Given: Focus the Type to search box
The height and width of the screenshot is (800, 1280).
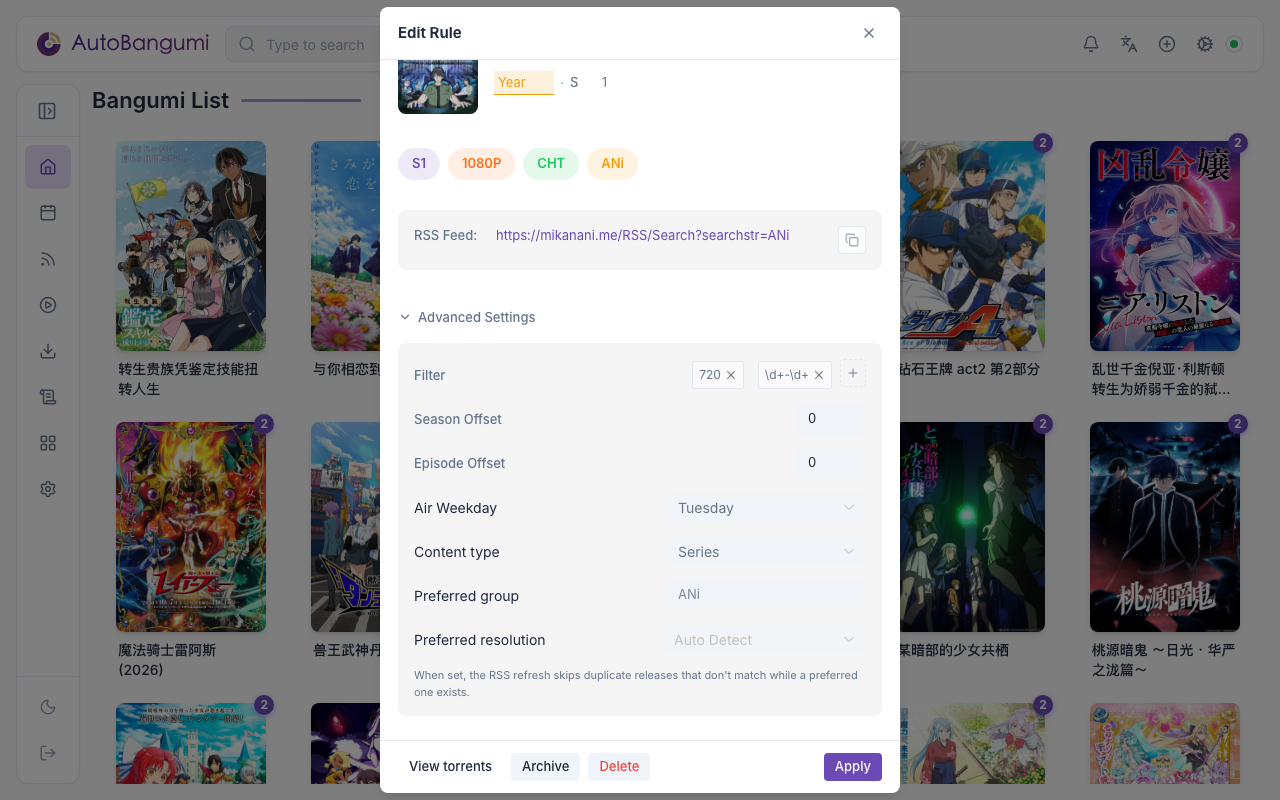Looking at the screenshot, I should (x=302, y=44).
